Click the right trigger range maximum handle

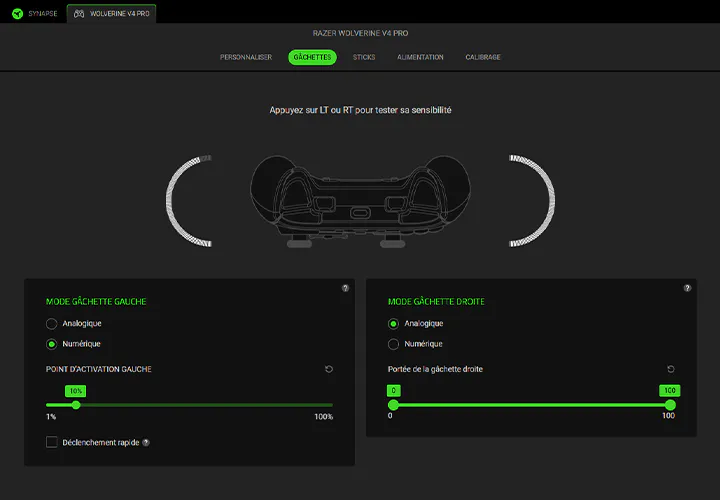click(x=670, y=405)
